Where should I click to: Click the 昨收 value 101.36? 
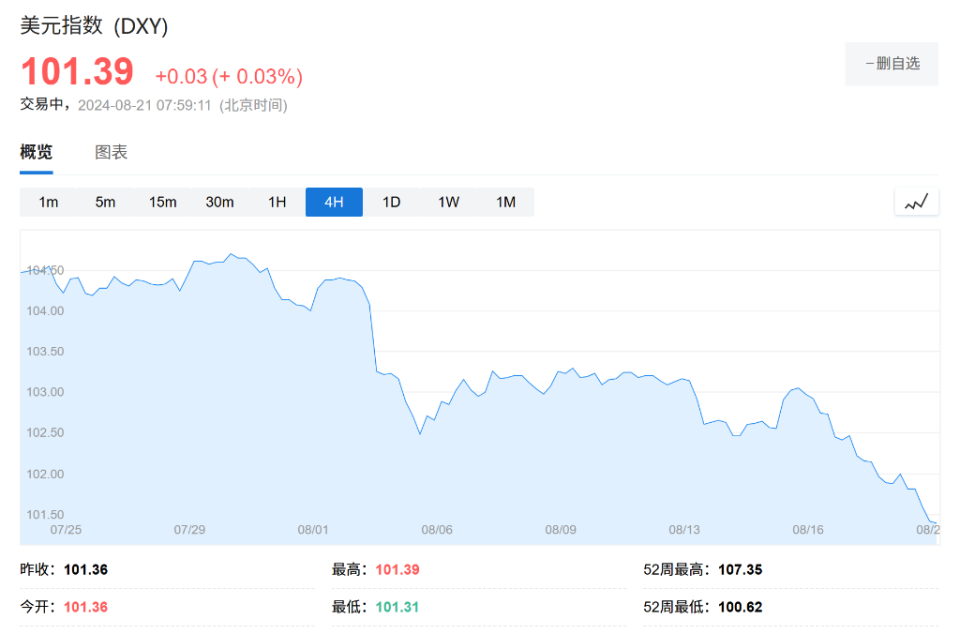point(85,570)
